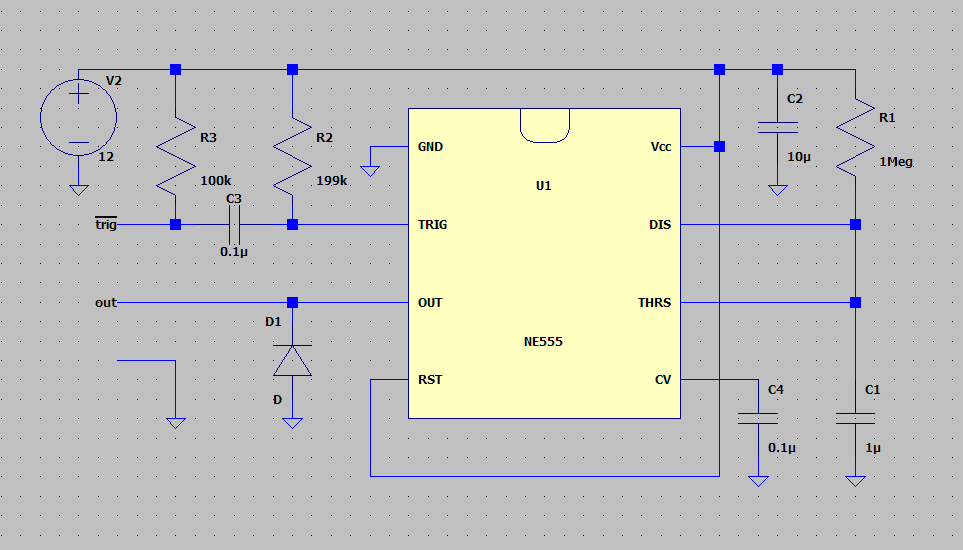Select the C4 capacitor symbol

pyautogui.click(x=758, y=419)
